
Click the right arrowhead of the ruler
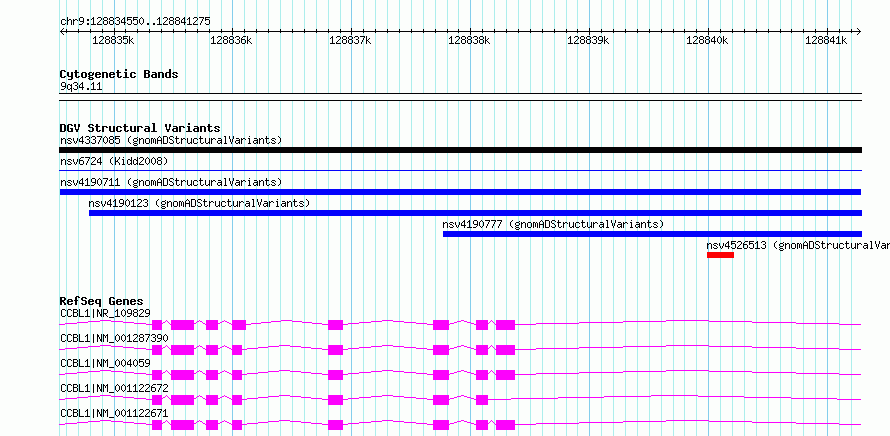[x=859, y=32]
